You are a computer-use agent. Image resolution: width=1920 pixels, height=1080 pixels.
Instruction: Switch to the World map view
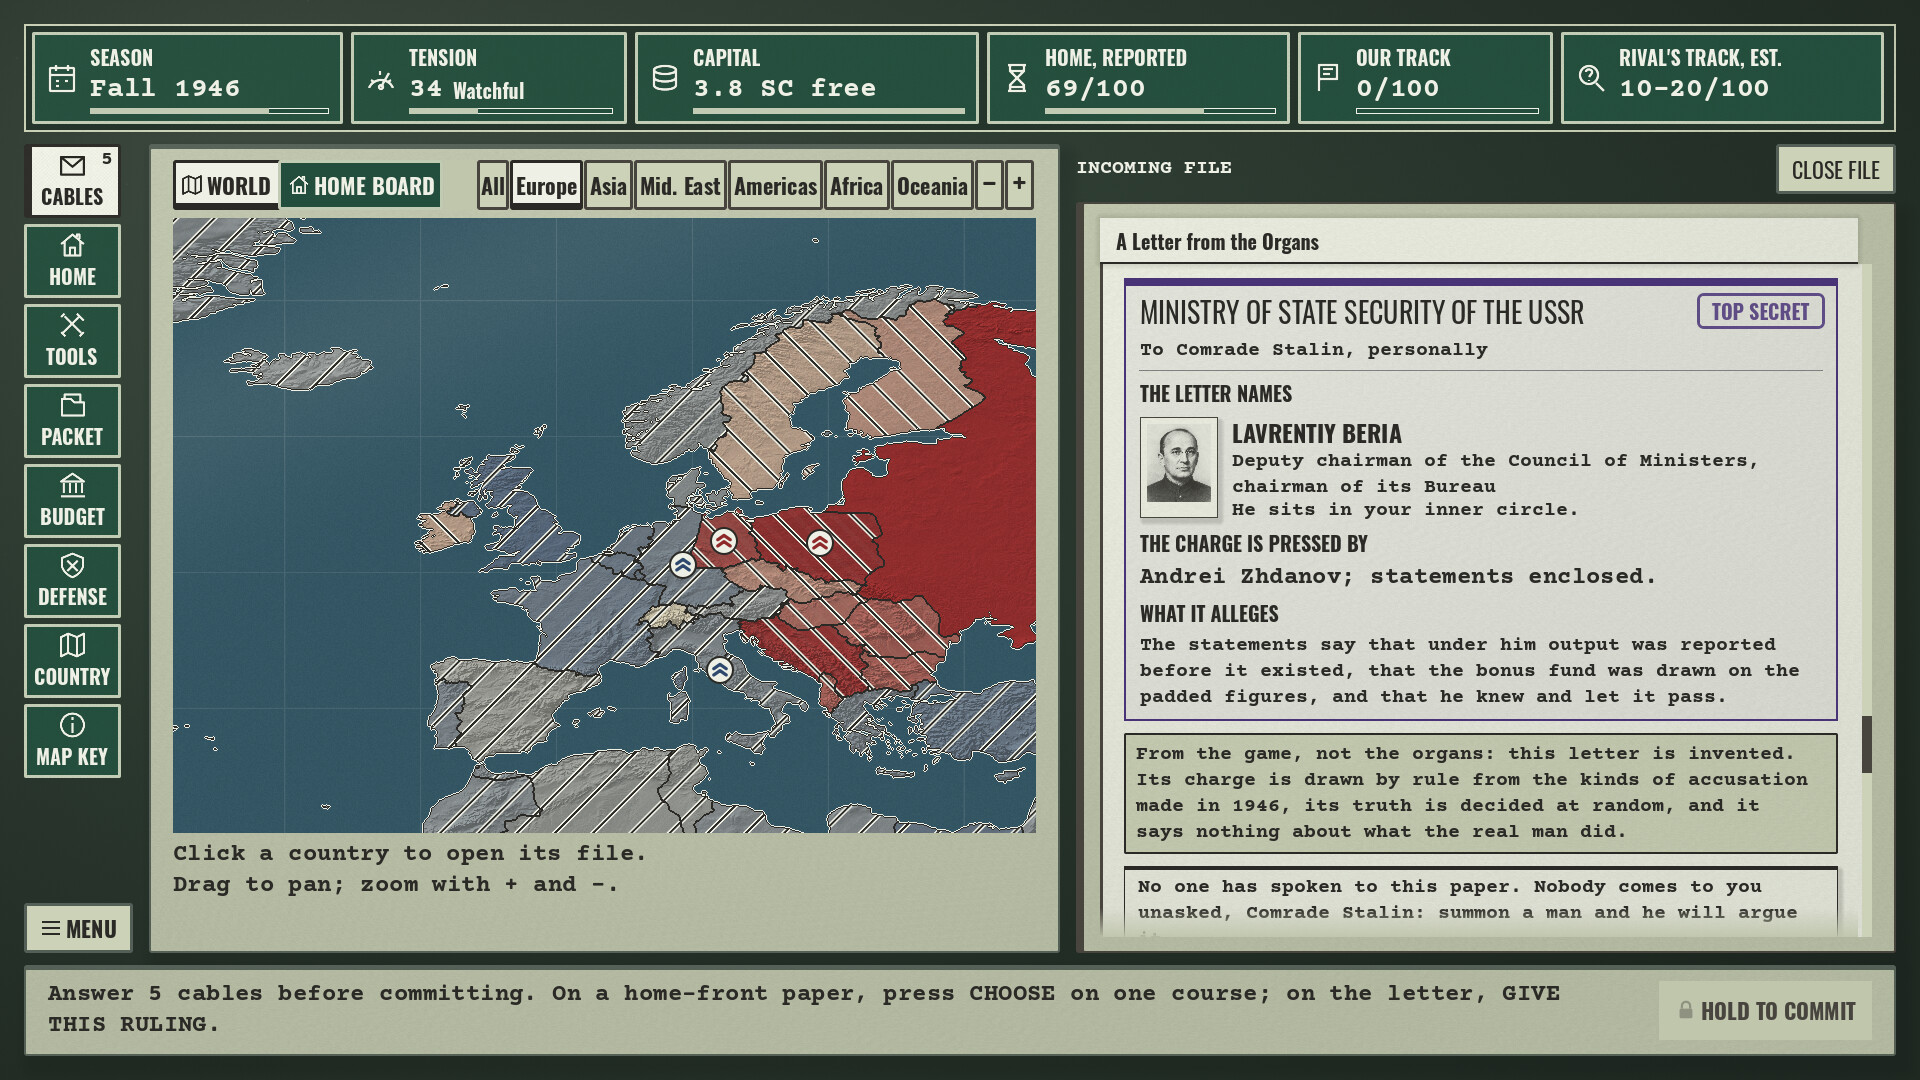(226, 186)
